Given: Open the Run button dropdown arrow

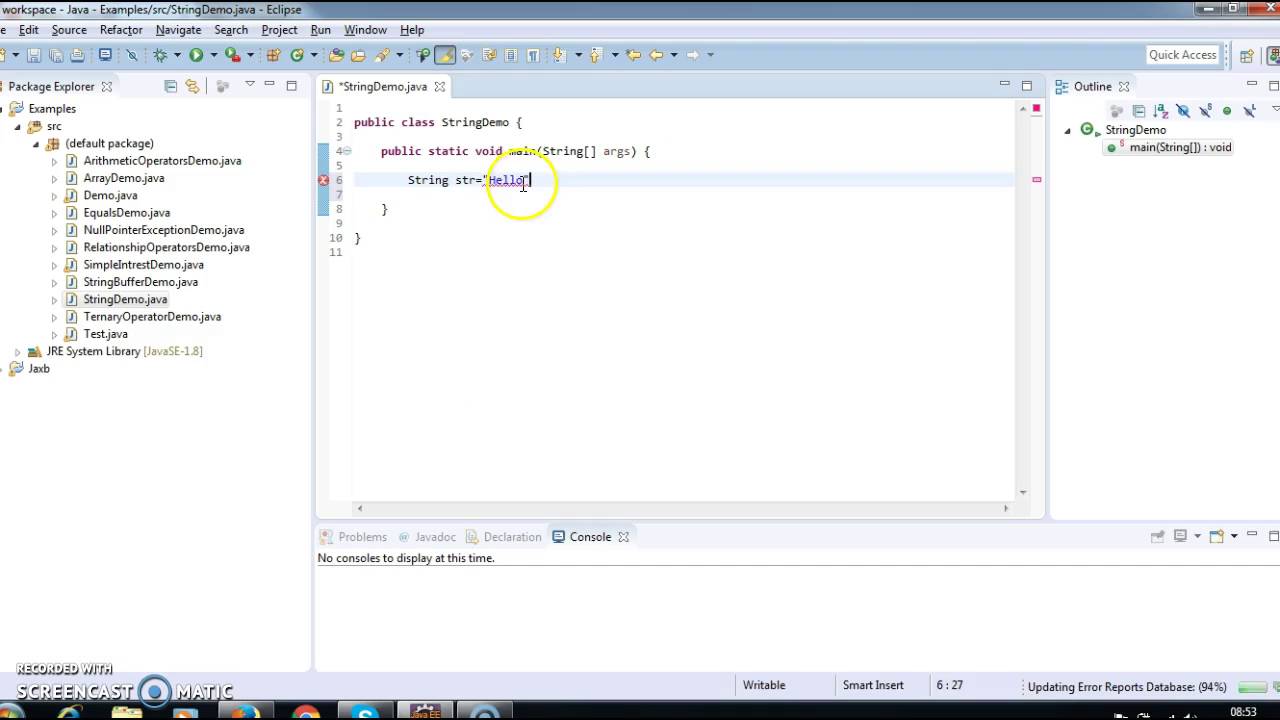Looking at the screenshot, I should (x=213, y=55).
